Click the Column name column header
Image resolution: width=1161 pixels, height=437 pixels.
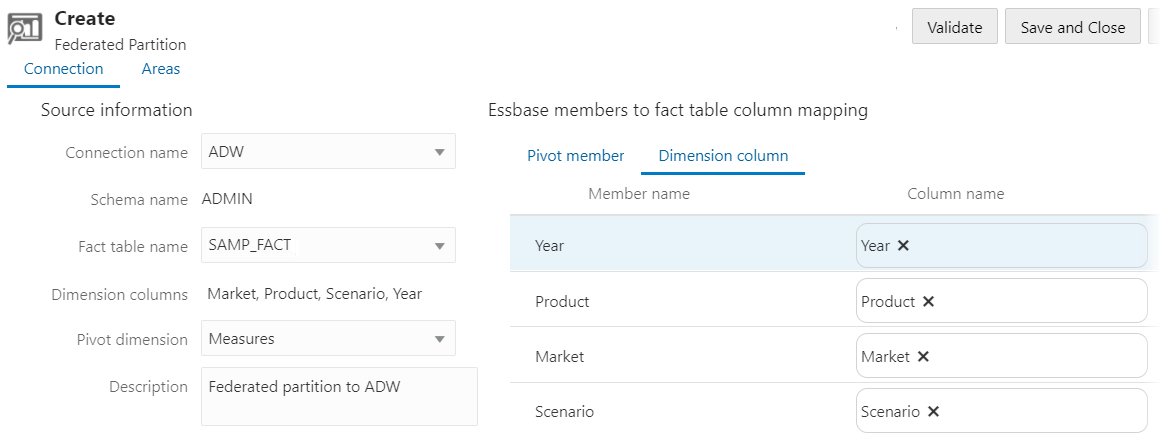coord(956,194)
